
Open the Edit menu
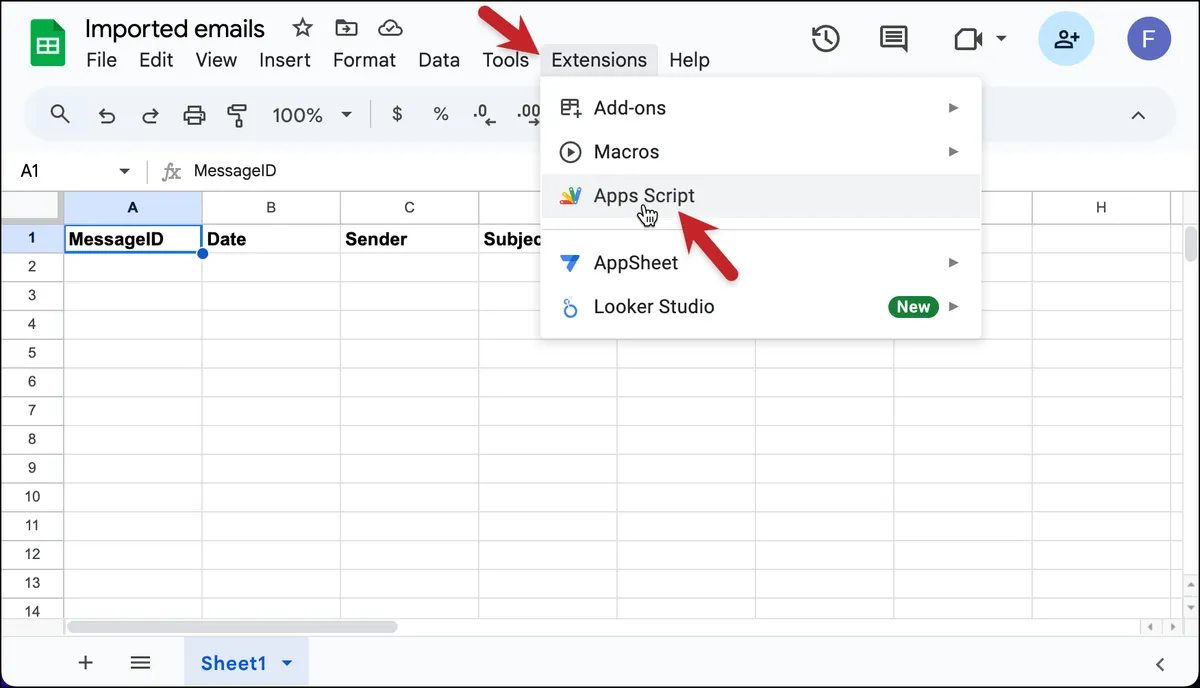pos(156,60)
